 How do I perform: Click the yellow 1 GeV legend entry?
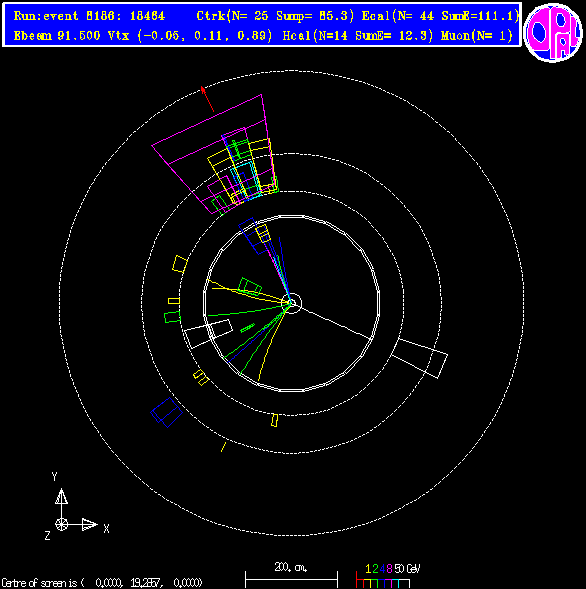368,569
